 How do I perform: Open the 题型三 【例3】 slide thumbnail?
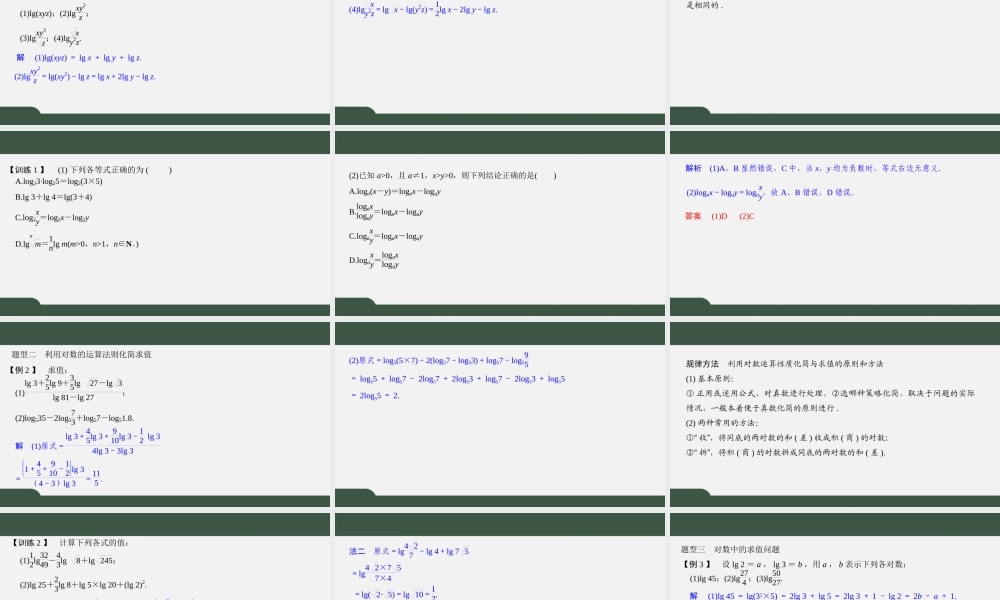[835, 557]
